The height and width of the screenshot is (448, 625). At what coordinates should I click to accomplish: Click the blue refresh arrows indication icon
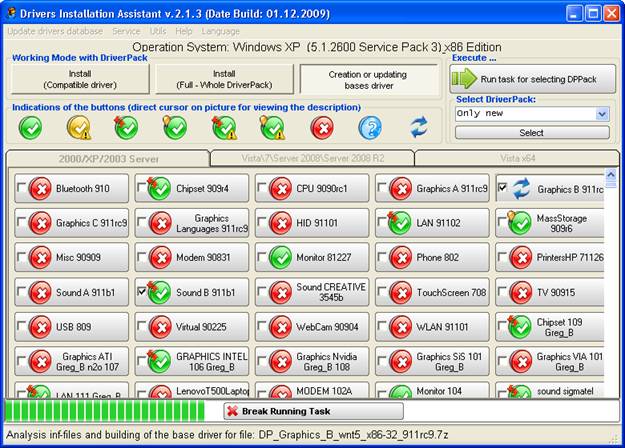pos(419,127)
